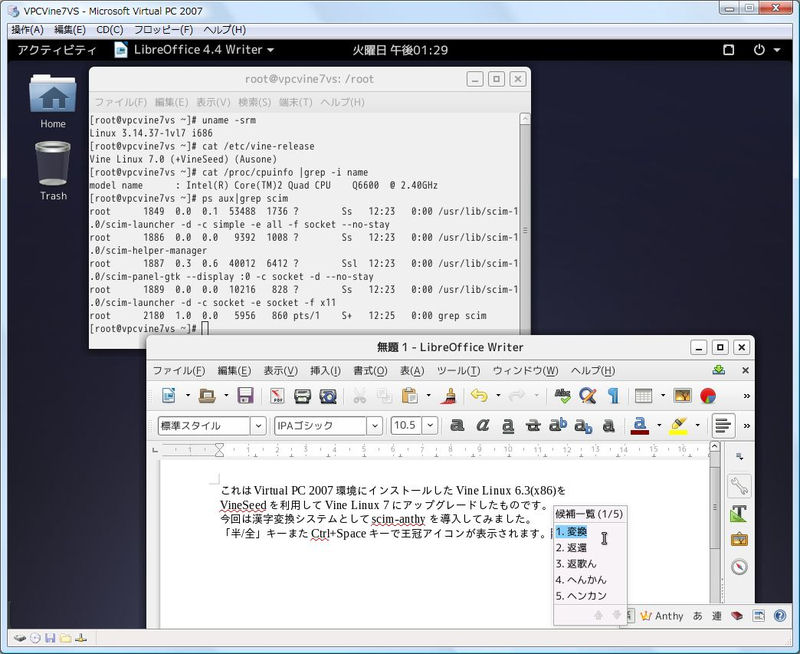Click the Insert Chart icon
Viewport: 800px width, 654px height.
tap(708, 395)
